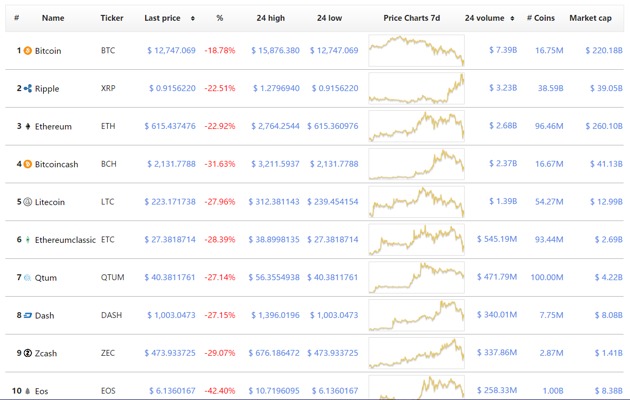Sort table by Last price column
This screenshot has width=630, height=400.
162,18
